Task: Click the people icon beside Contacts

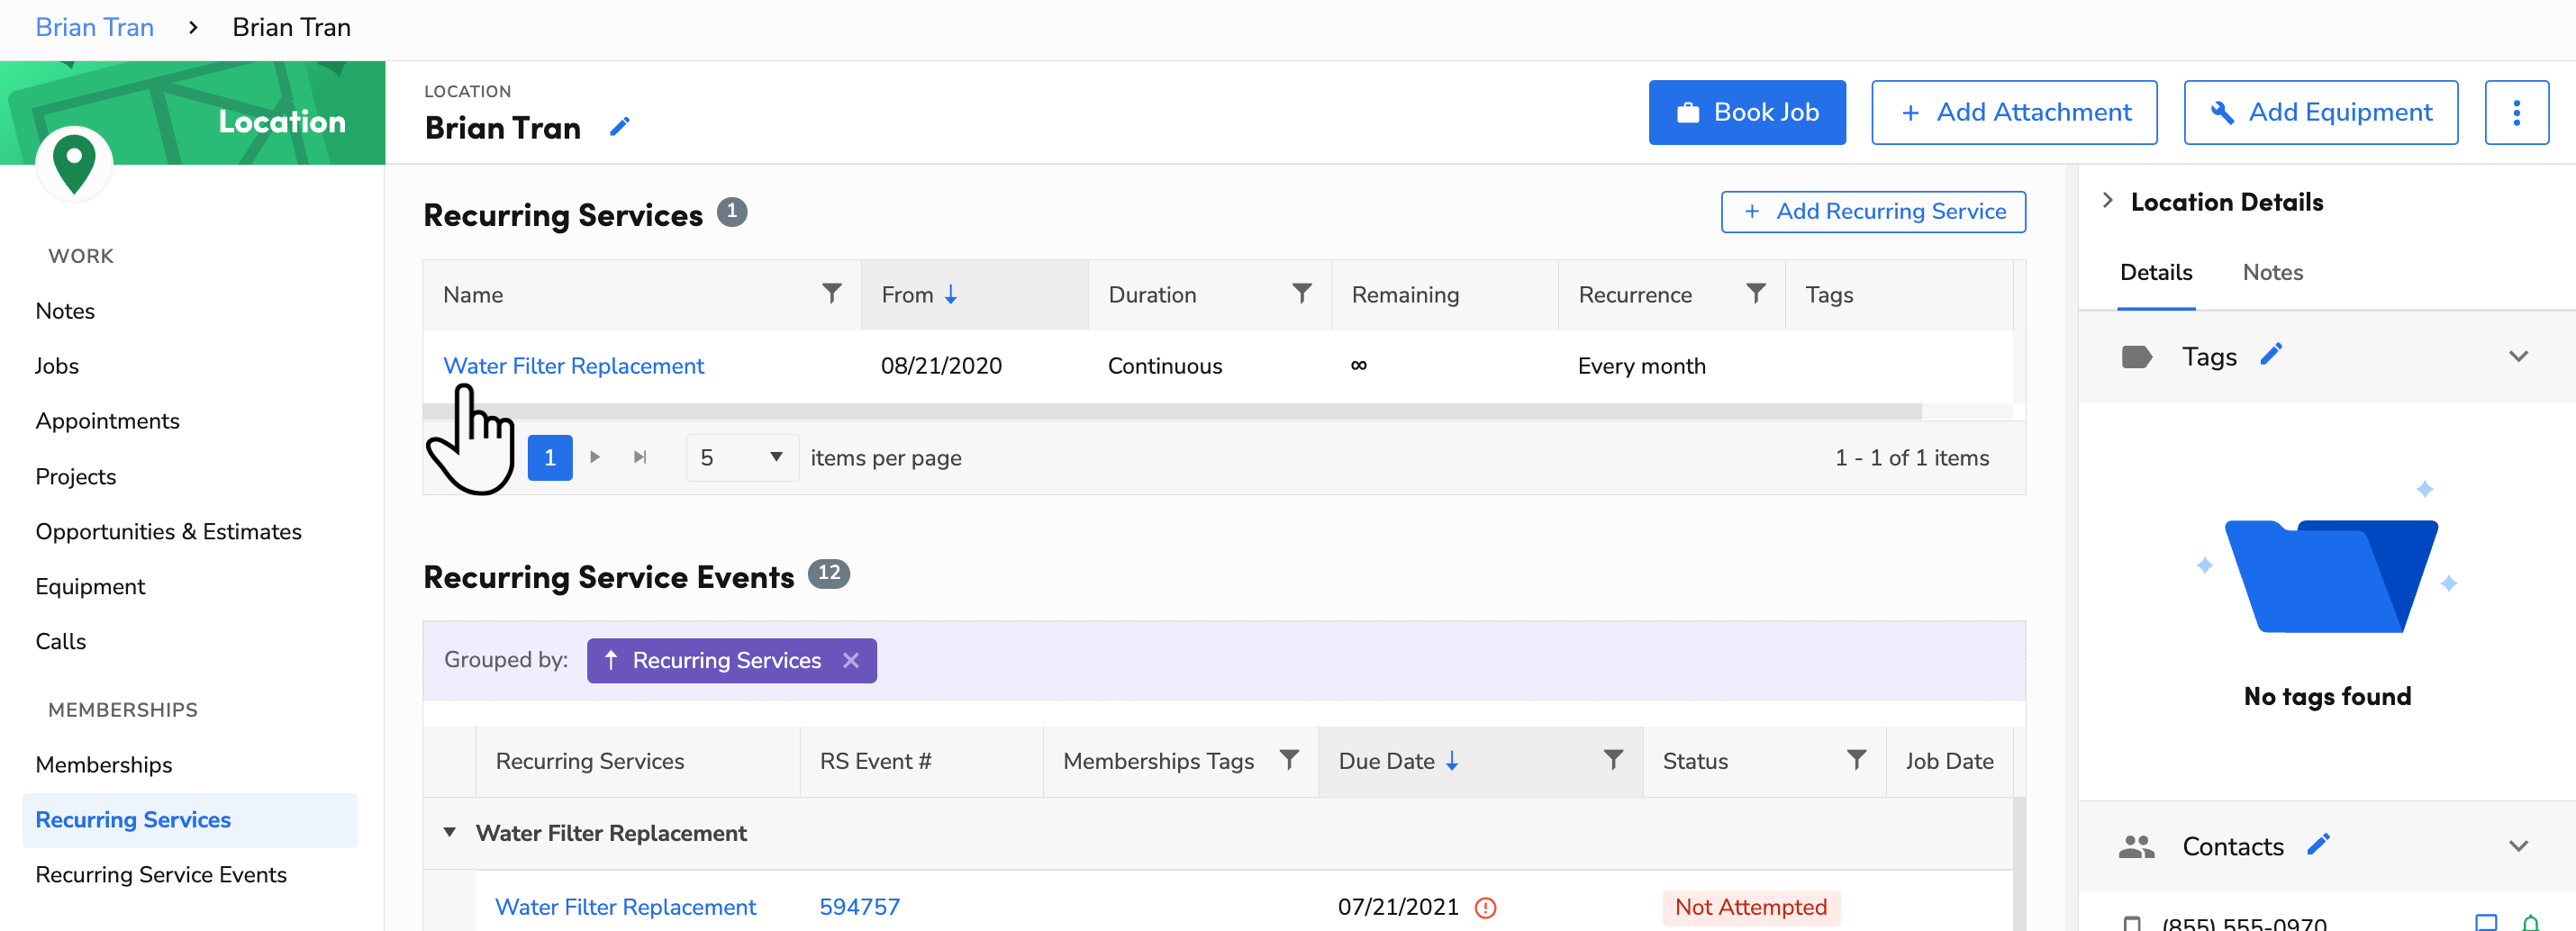Action: pos(2136,847)
